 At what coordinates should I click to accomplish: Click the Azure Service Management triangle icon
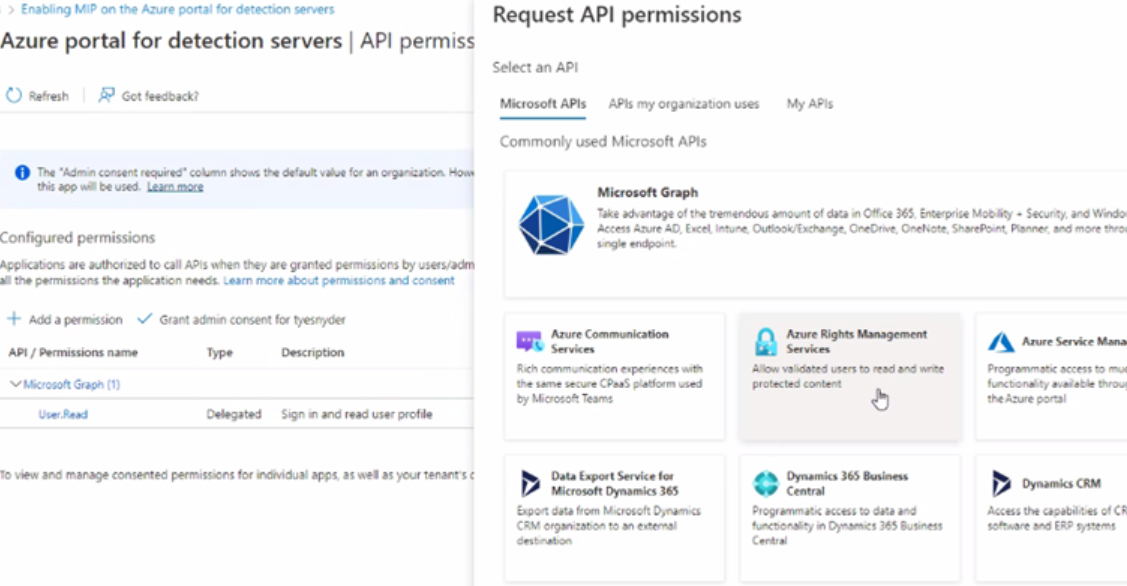click(1000, 342)
